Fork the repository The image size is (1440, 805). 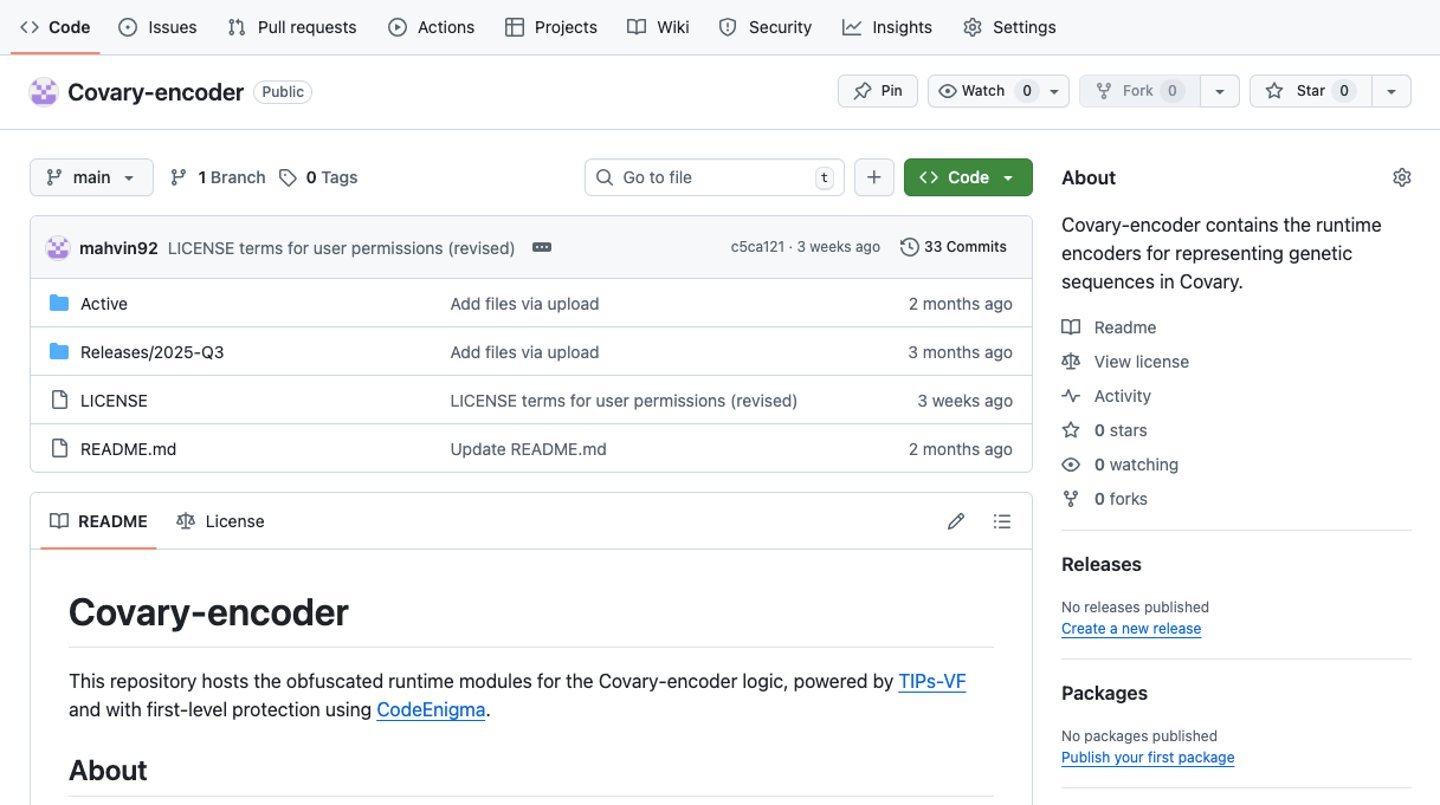(x=1139, y=91)
